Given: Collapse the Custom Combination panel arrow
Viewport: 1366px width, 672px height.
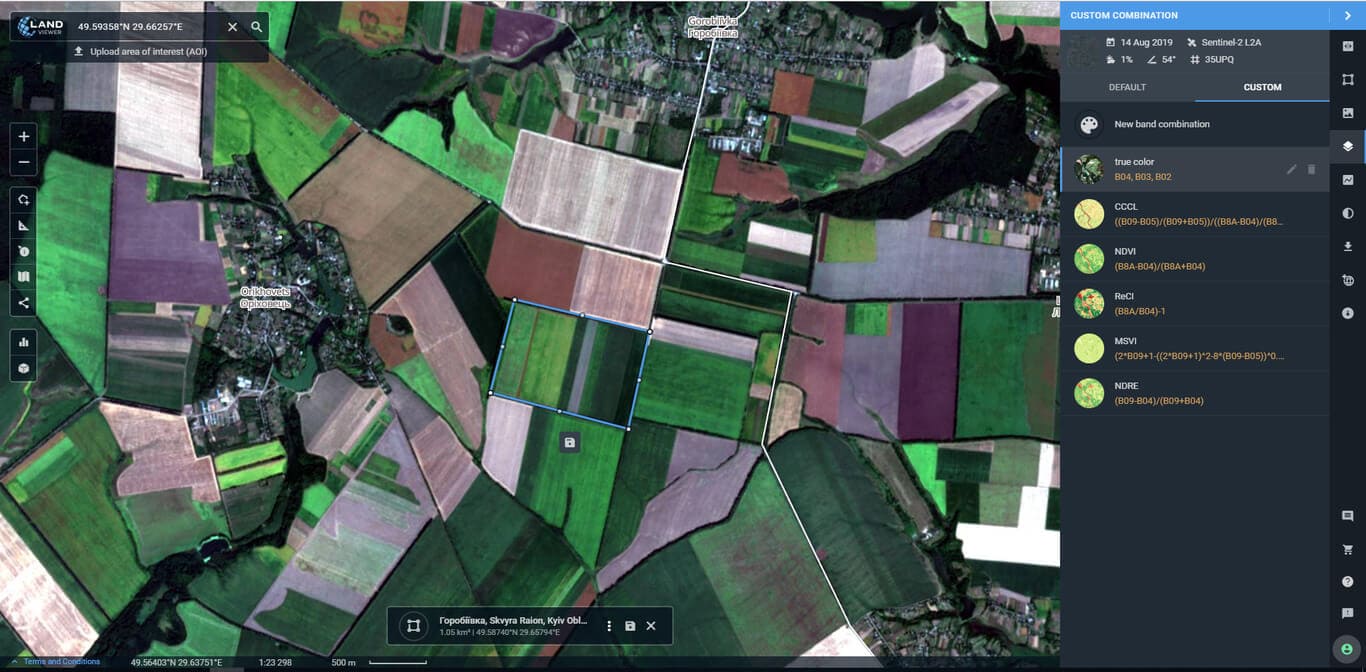Looking at the screenshot, I should pyautogui.click(x=1347, y=16).
